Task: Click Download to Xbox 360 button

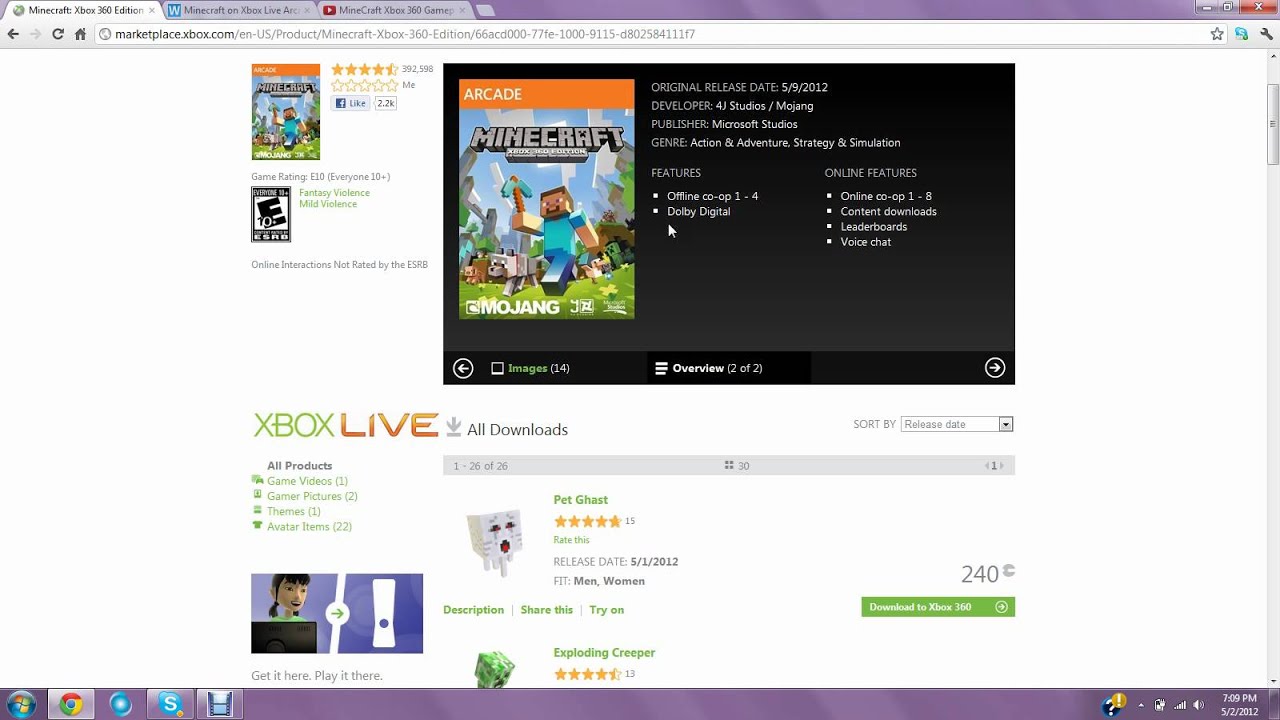Action: point(938,607)
